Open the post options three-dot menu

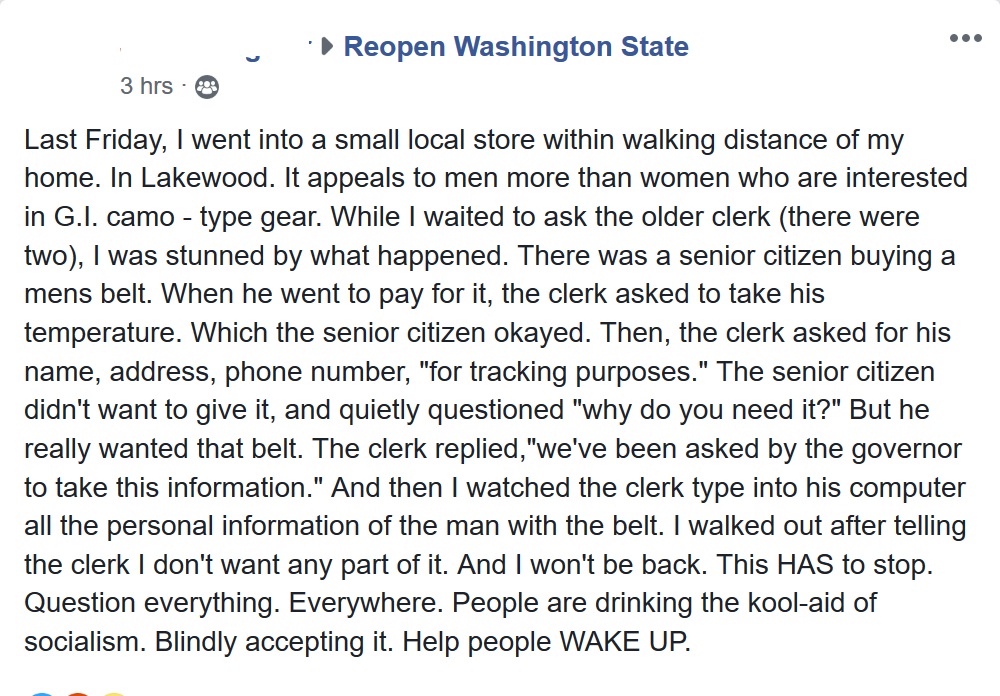[x=965, y=39]
